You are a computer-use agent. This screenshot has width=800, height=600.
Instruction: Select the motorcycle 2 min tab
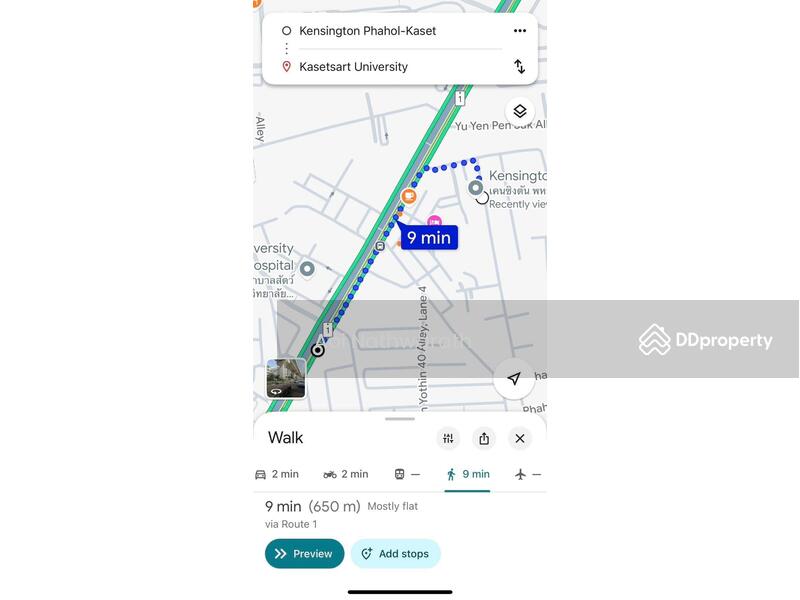[346, 474]
